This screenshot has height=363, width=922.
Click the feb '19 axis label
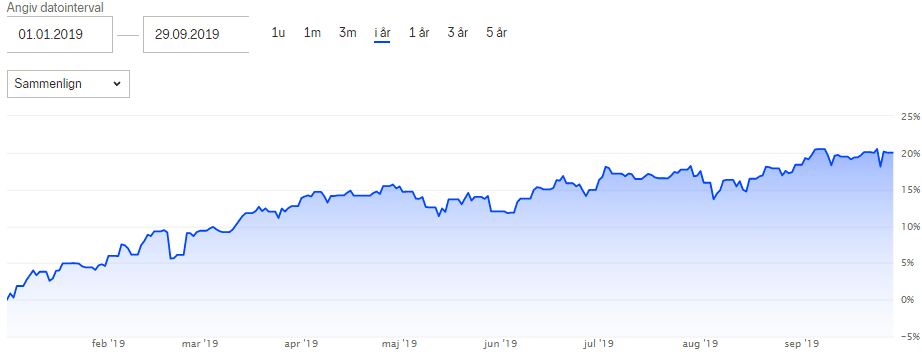pos(108,344)
